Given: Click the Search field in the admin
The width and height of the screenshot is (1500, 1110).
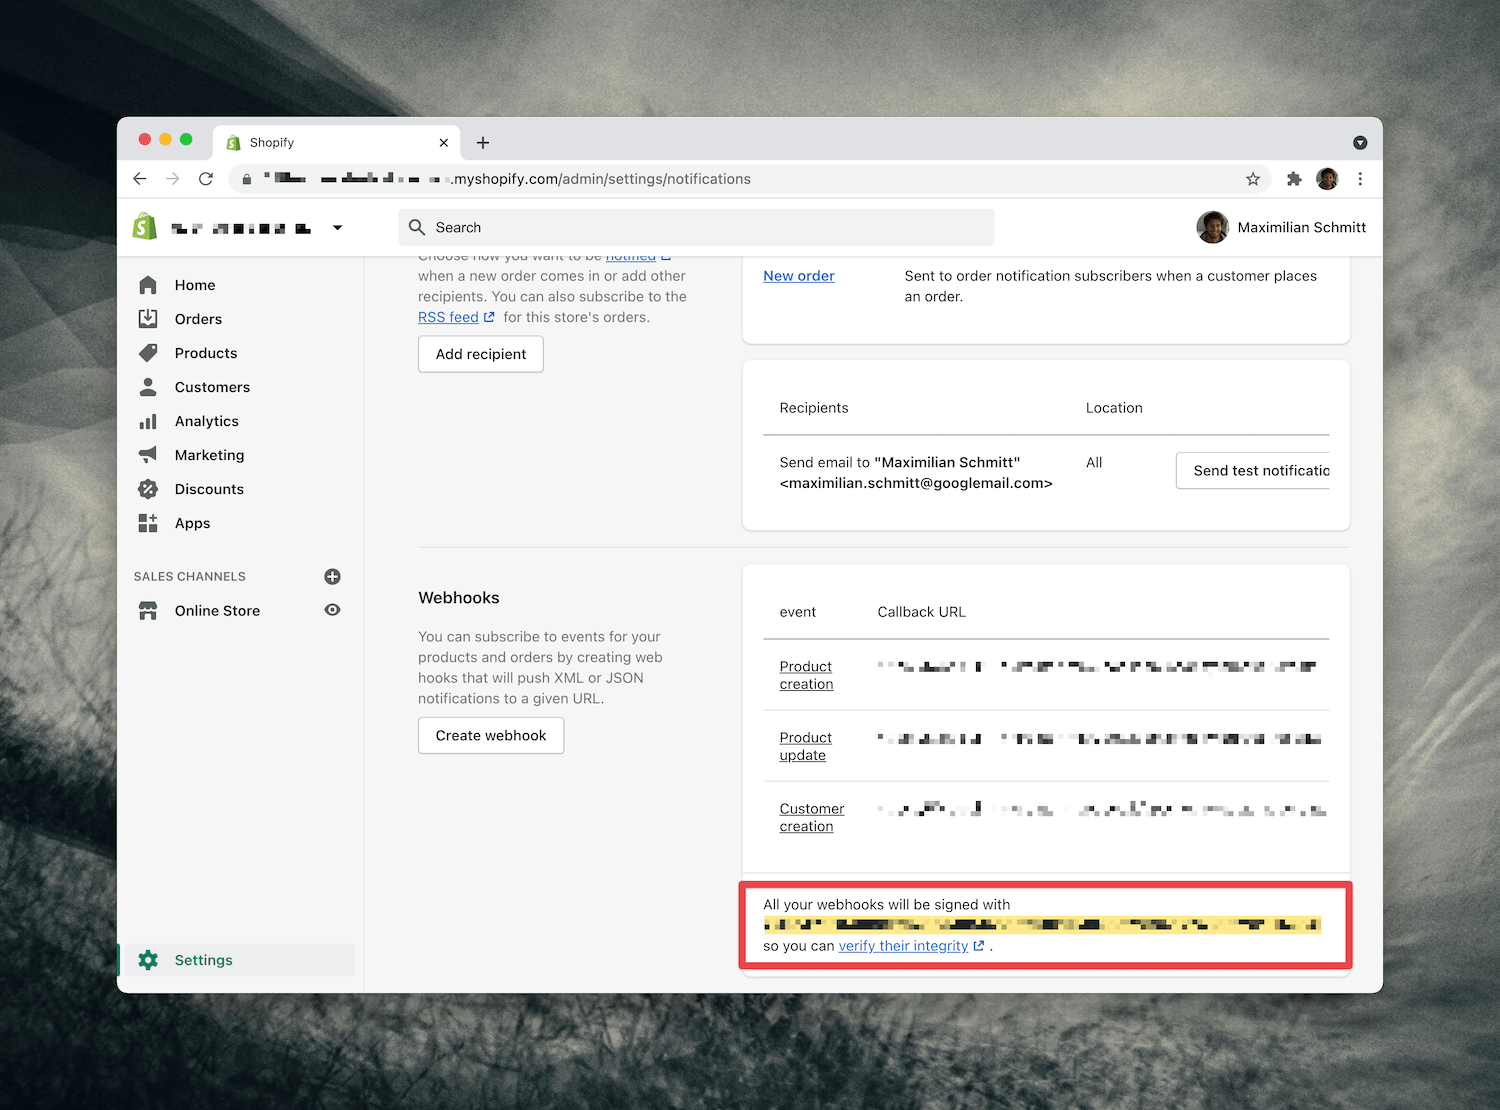Looking at the screenshot, I should [x=696, y=227].
